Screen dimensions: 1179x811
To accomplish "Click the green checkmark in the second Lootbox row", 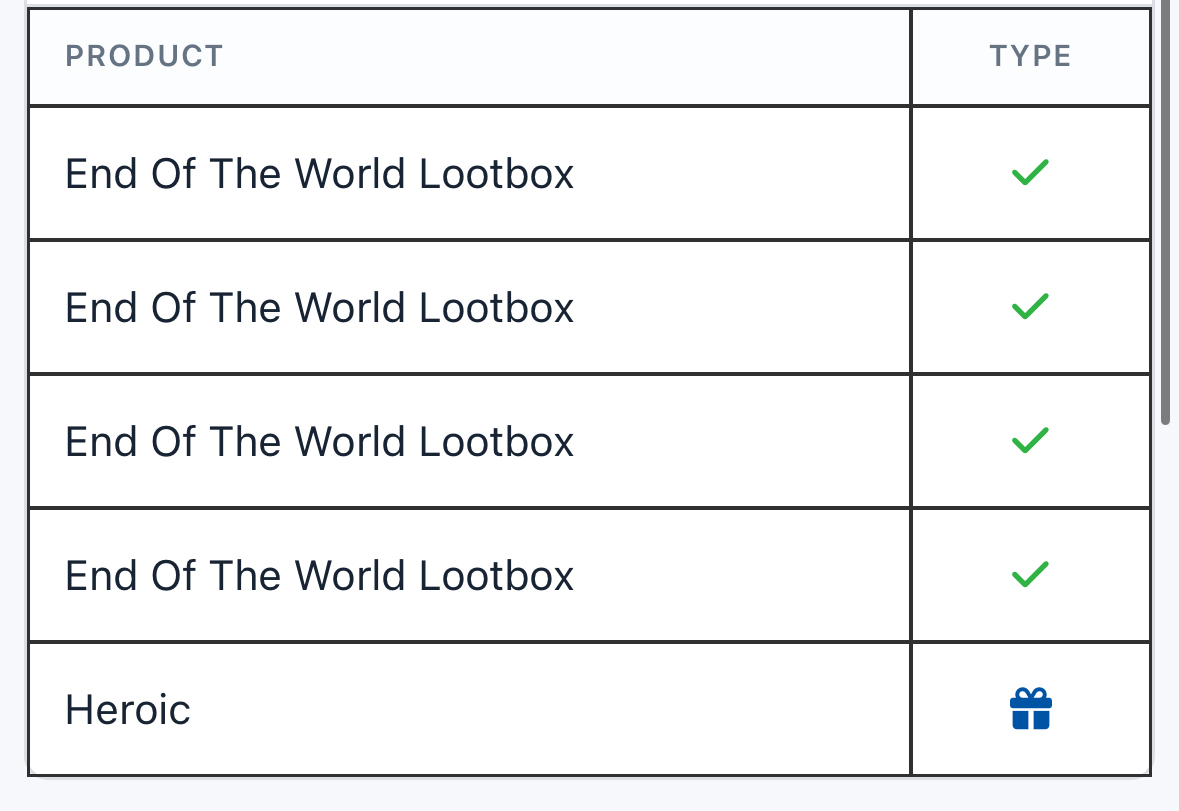I will tap(1030, 307).
